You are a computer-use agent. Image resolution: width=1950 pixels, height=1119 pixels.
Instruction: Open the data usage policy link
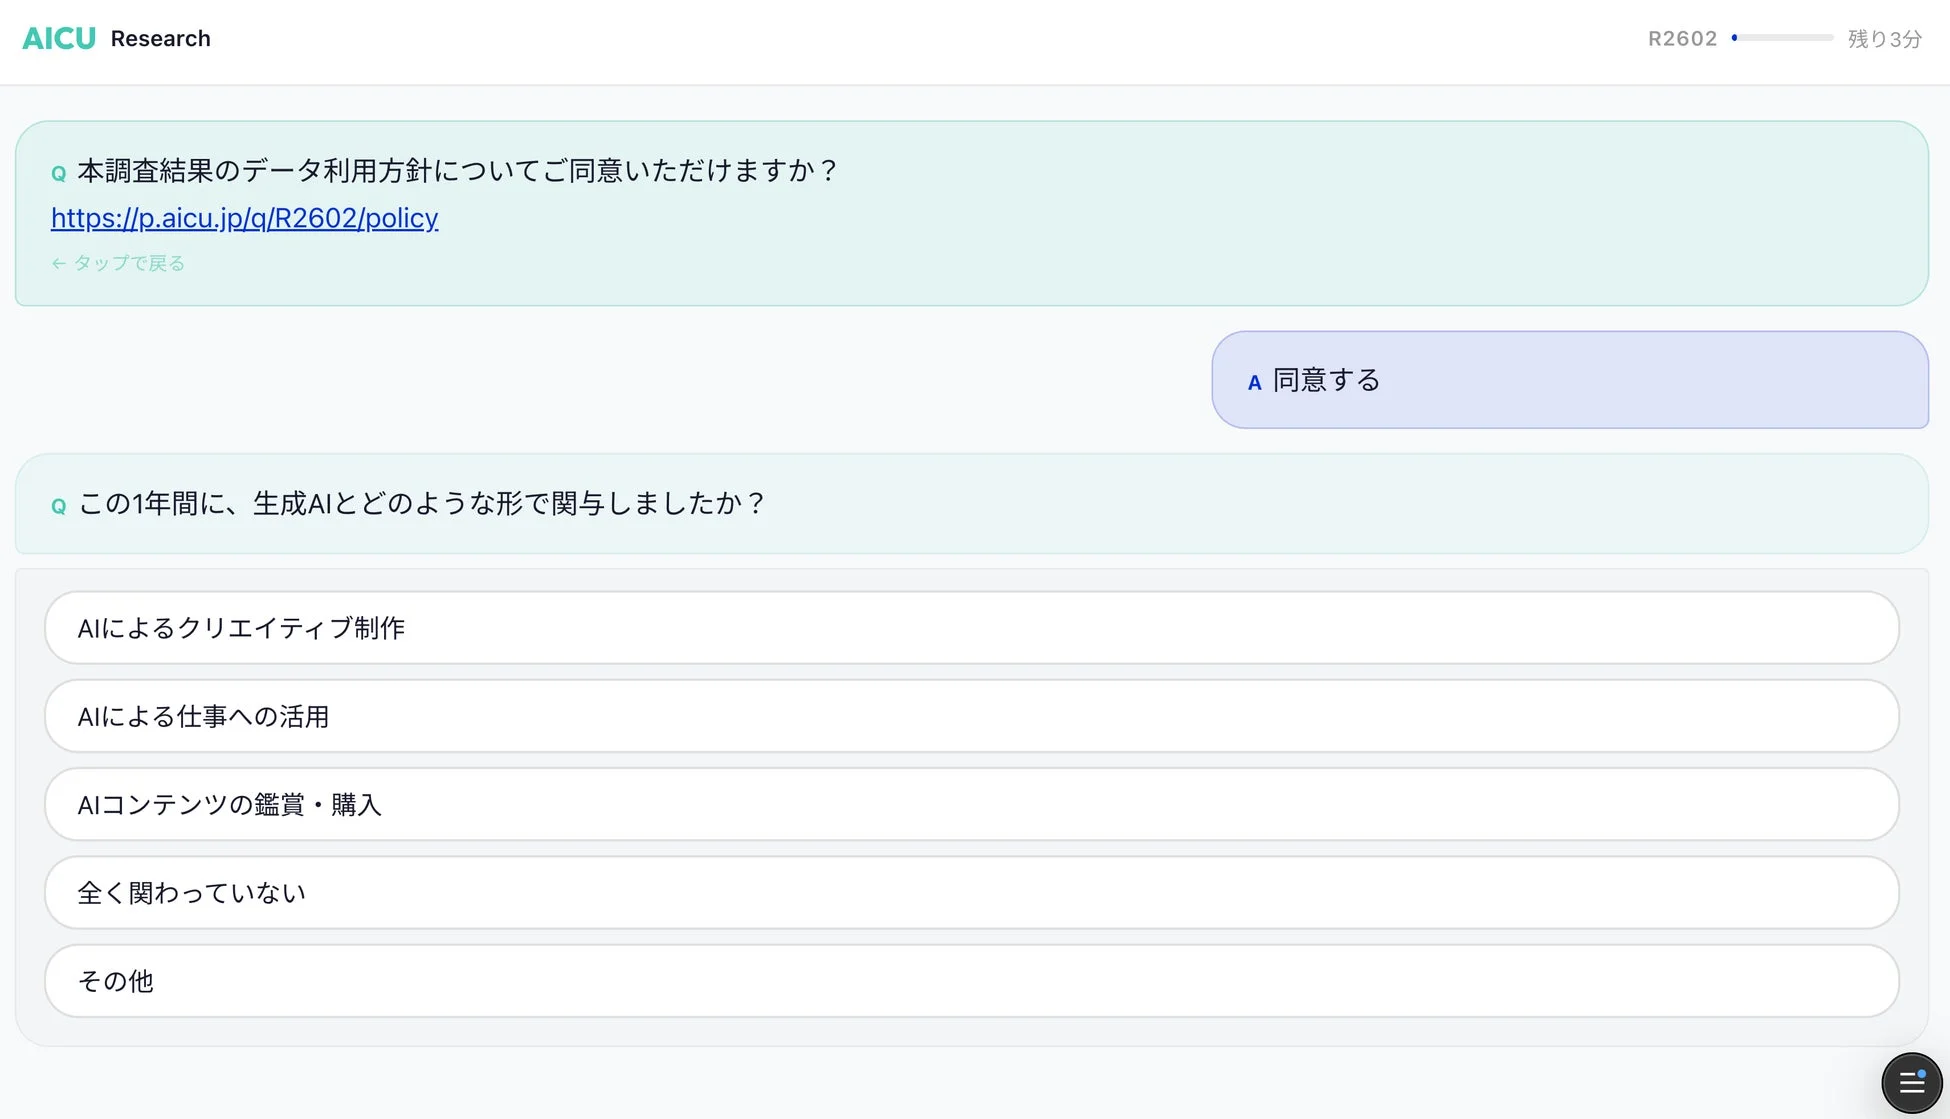244,218
